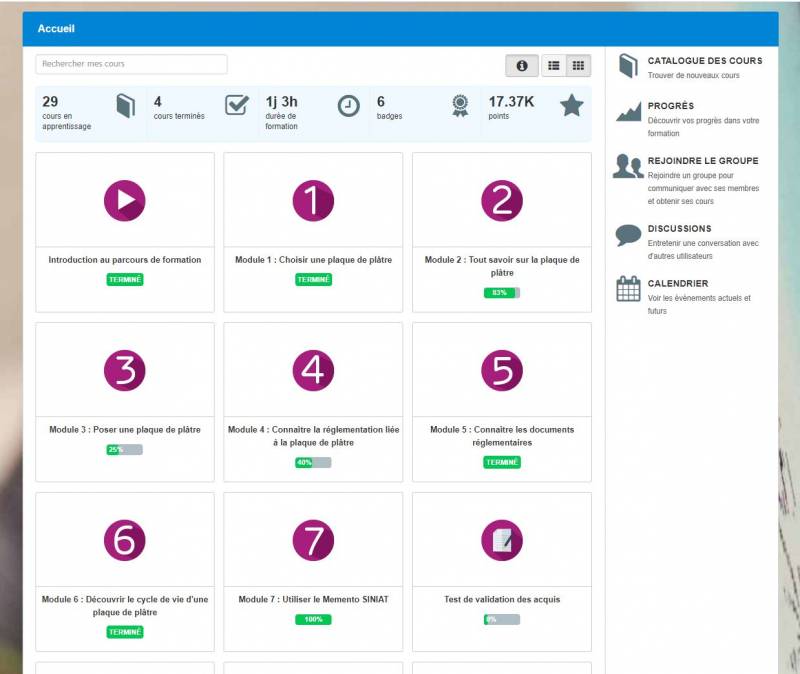
Task: Click the number 4 icon of Module 4
Action: (313, 370)
